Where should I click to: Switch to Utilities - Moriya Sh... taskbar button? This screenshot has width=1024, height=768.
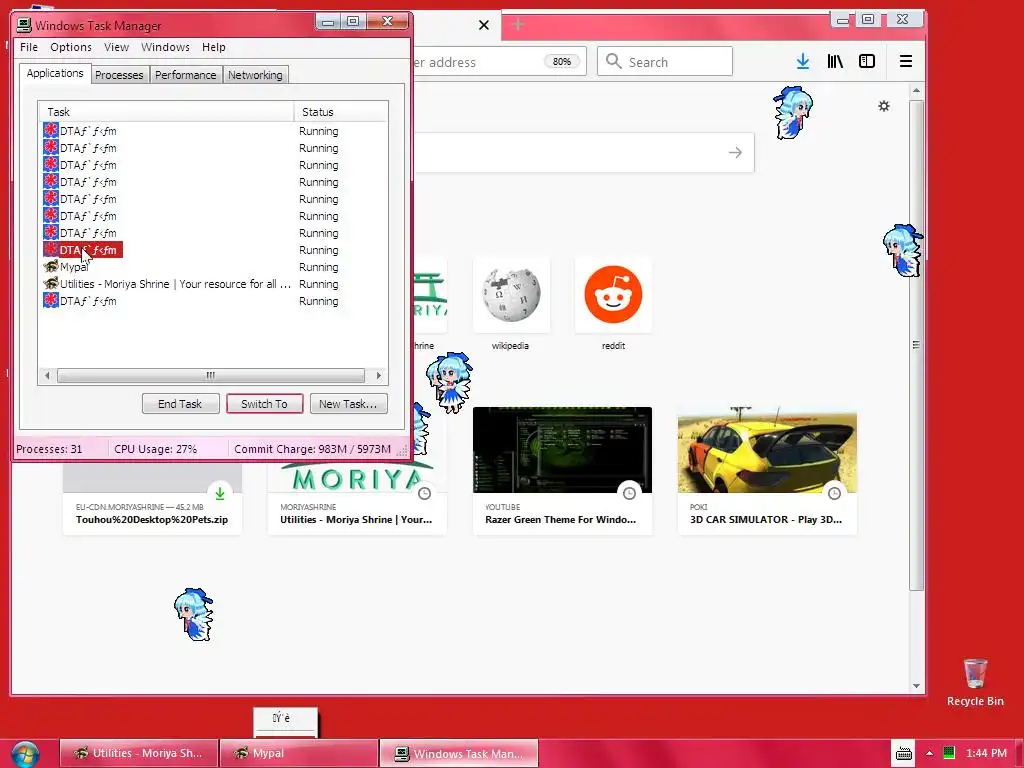click(x=139, y=753)
